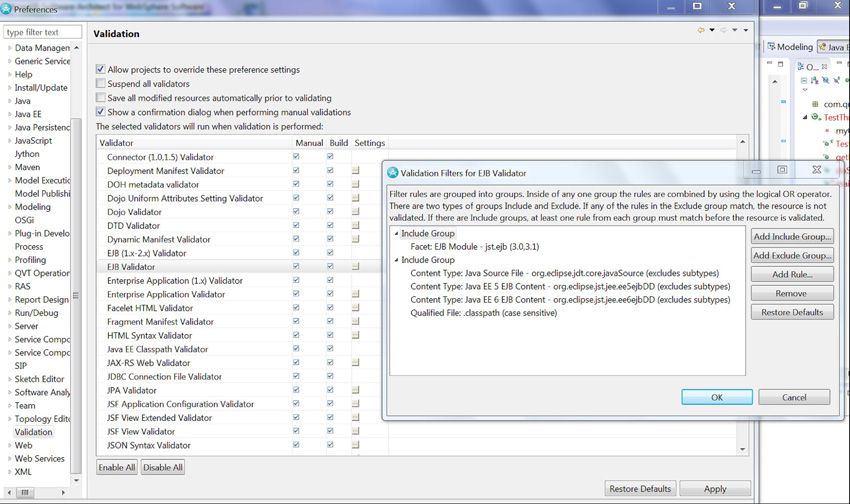Open settings icon for JPA Validator

tap(356, 390)
